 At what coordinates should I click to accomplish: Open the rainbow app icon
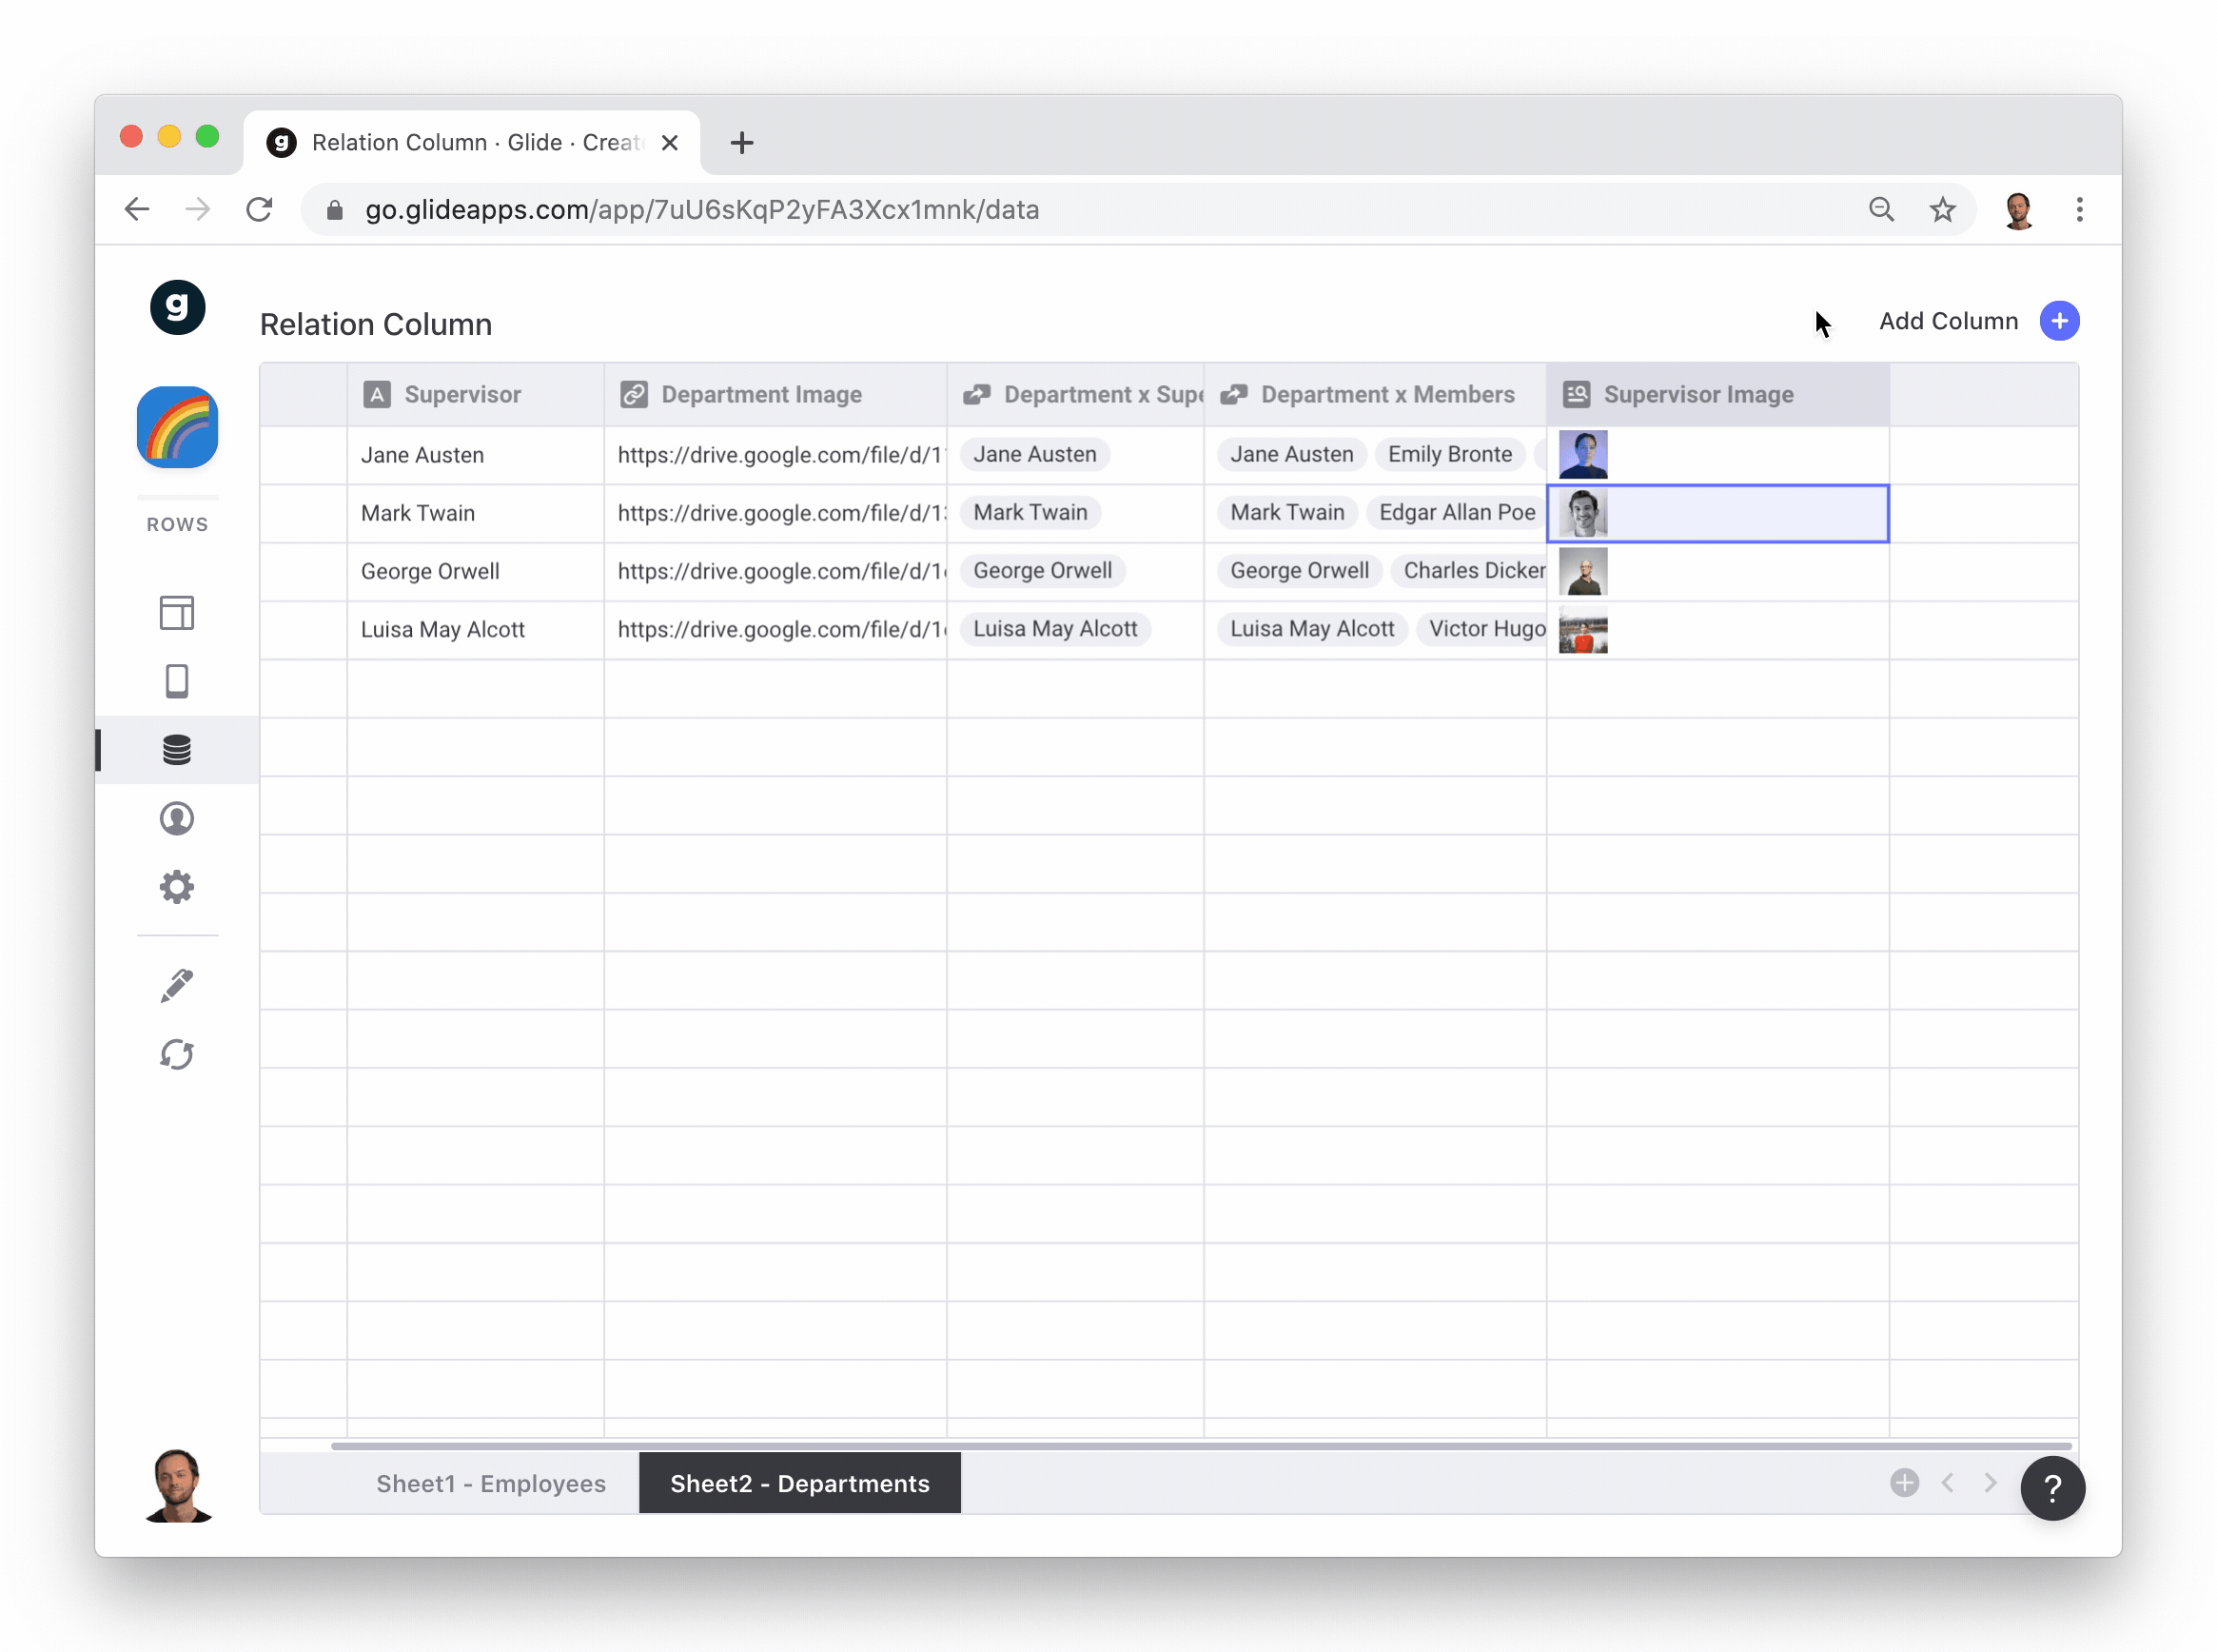[177, 427]
